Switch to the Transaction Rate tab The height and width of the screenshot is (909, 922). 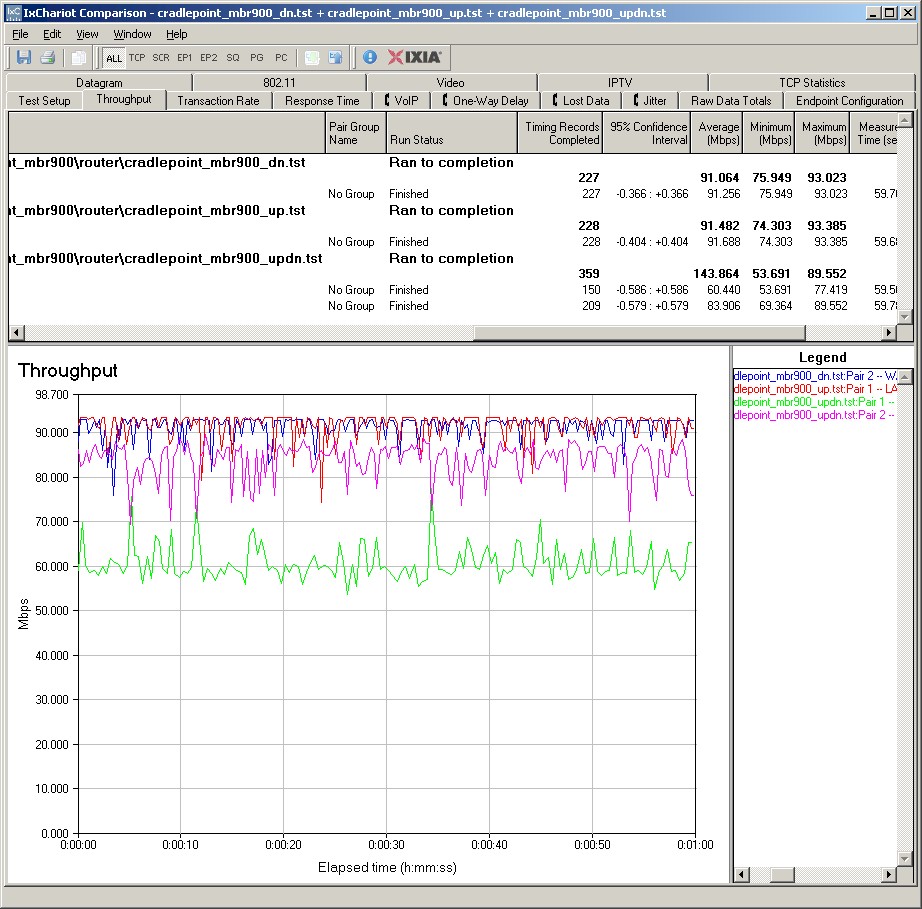pos(218,101)
